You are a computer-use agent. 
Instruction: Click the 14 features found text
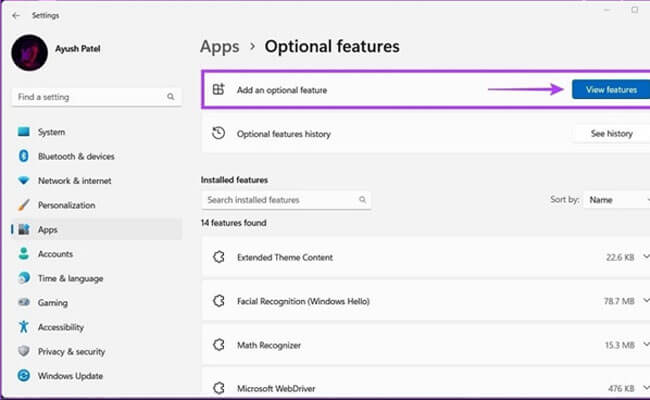coord(233,223)
